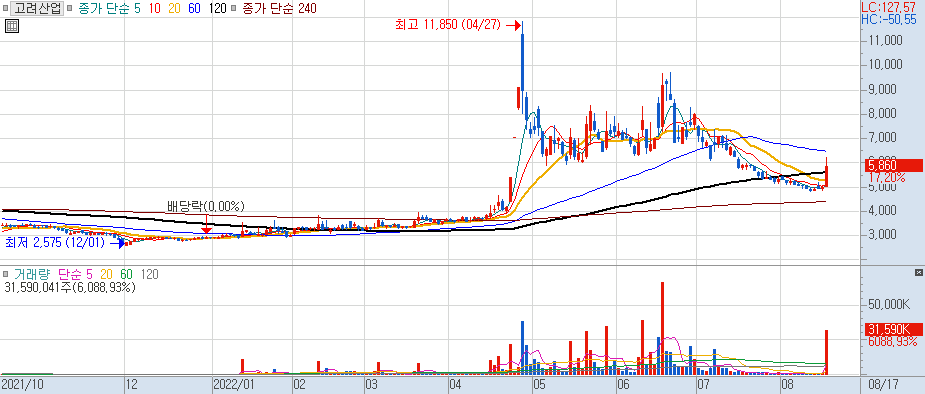Click the 최저 2,575 (12/01) low annotation
This screenshot has height=394, width=925.
[54, 242]
